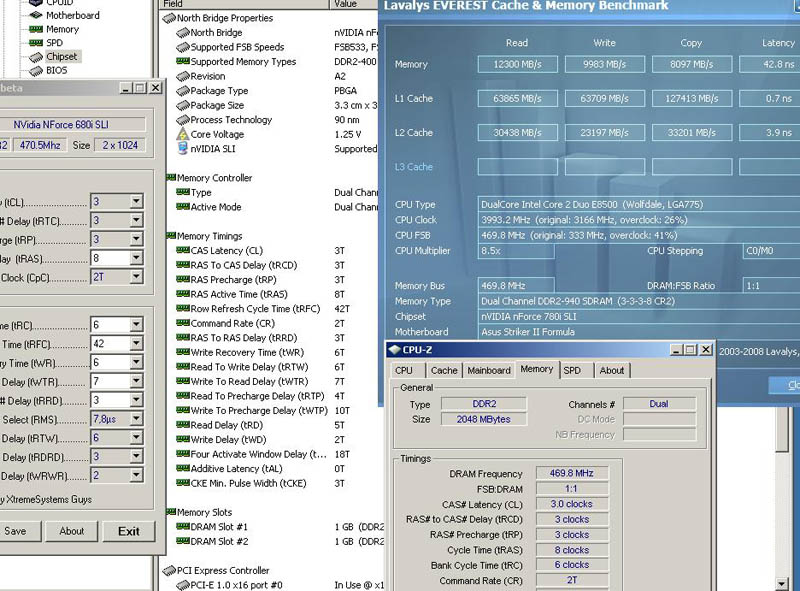Open the tWTR dropdown showing 7

click(x=136, y=381)
